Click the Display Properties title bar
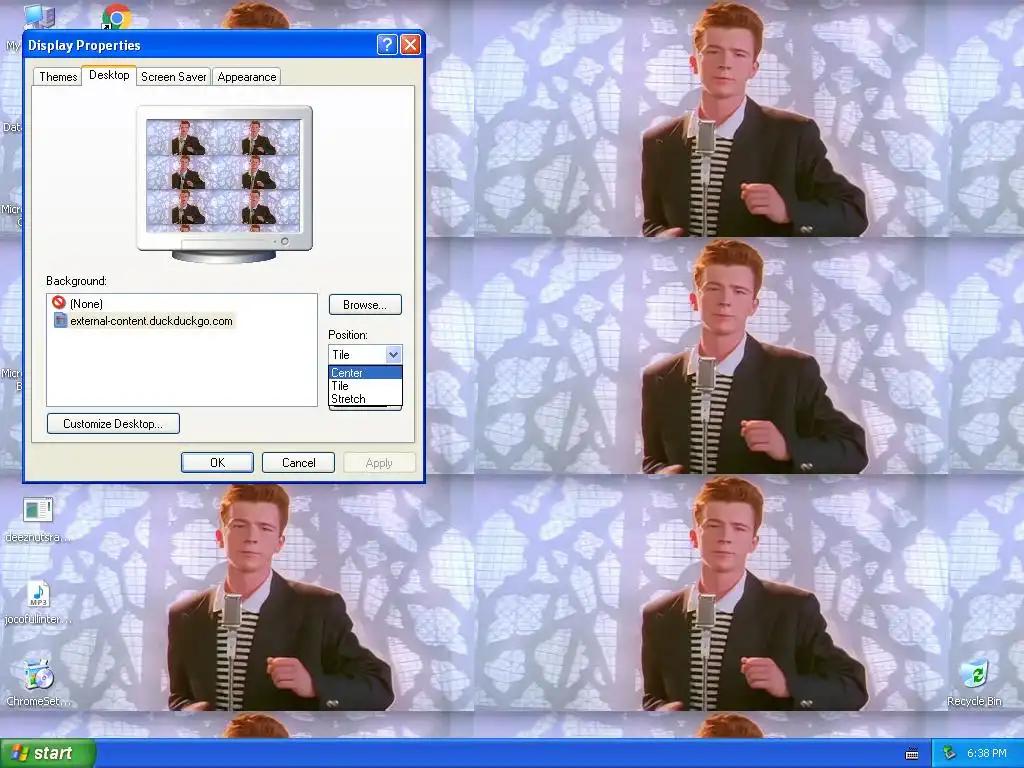The image size is (1024, 768). click(199, 45)
